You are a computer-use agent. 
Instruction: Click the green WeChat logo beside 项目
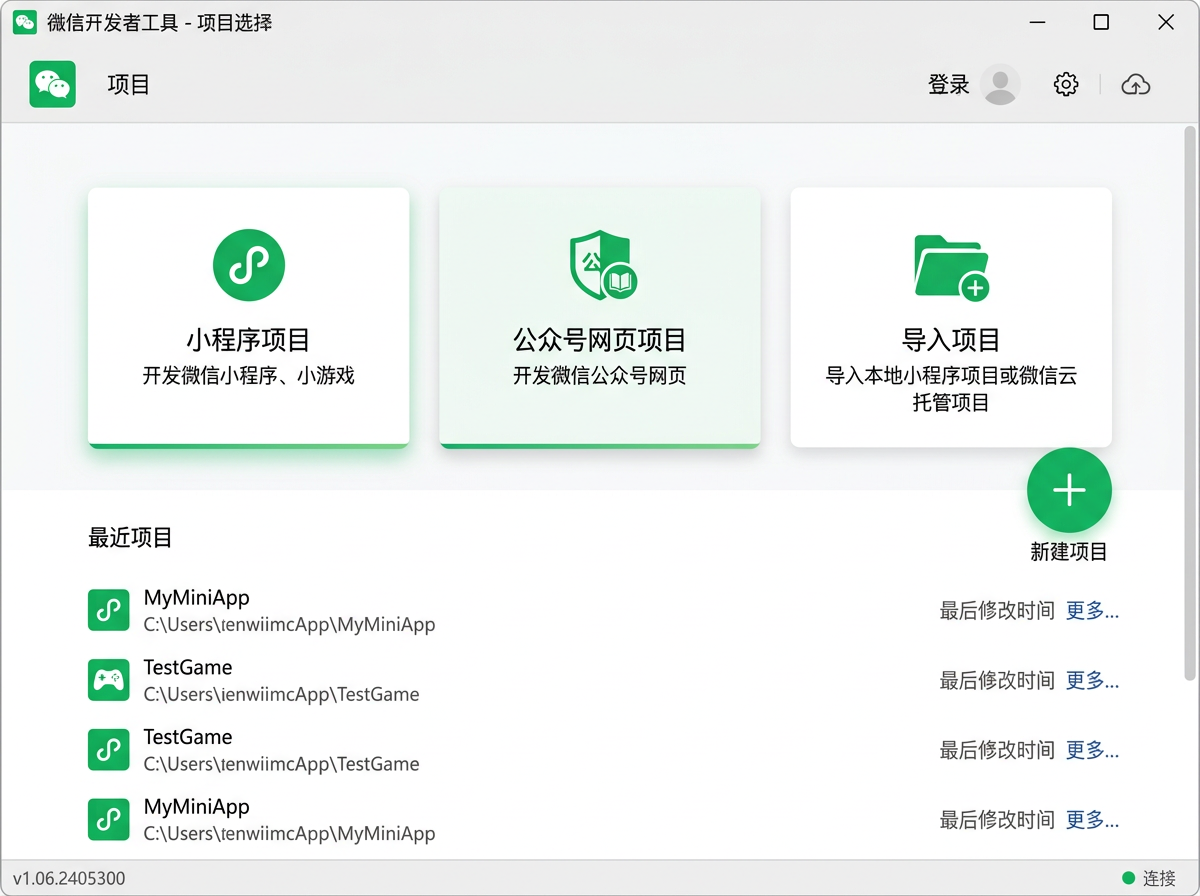(52, 85)
